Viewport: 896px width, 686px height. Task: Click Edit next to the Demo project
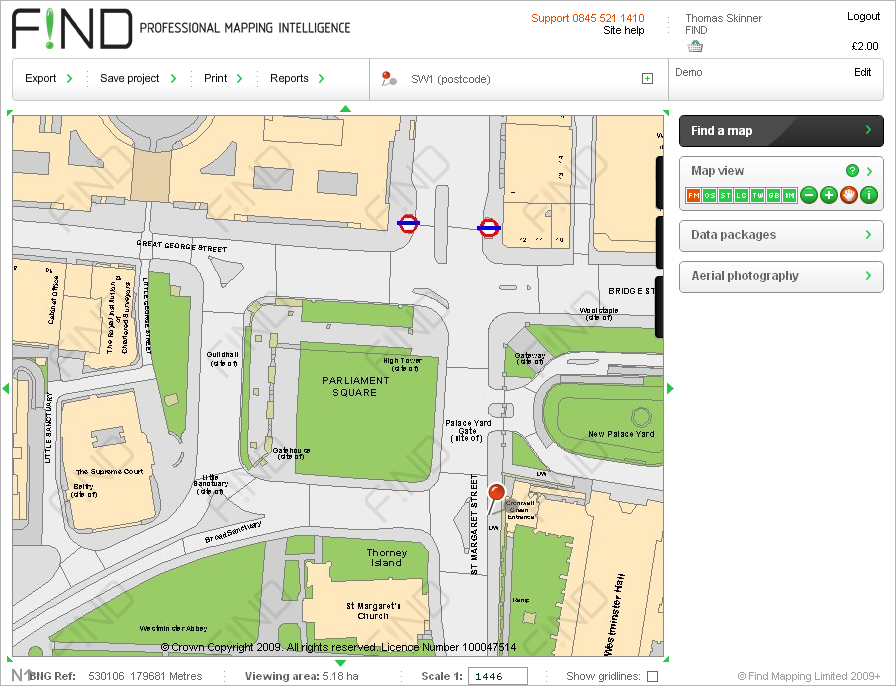tap(864, 72)
